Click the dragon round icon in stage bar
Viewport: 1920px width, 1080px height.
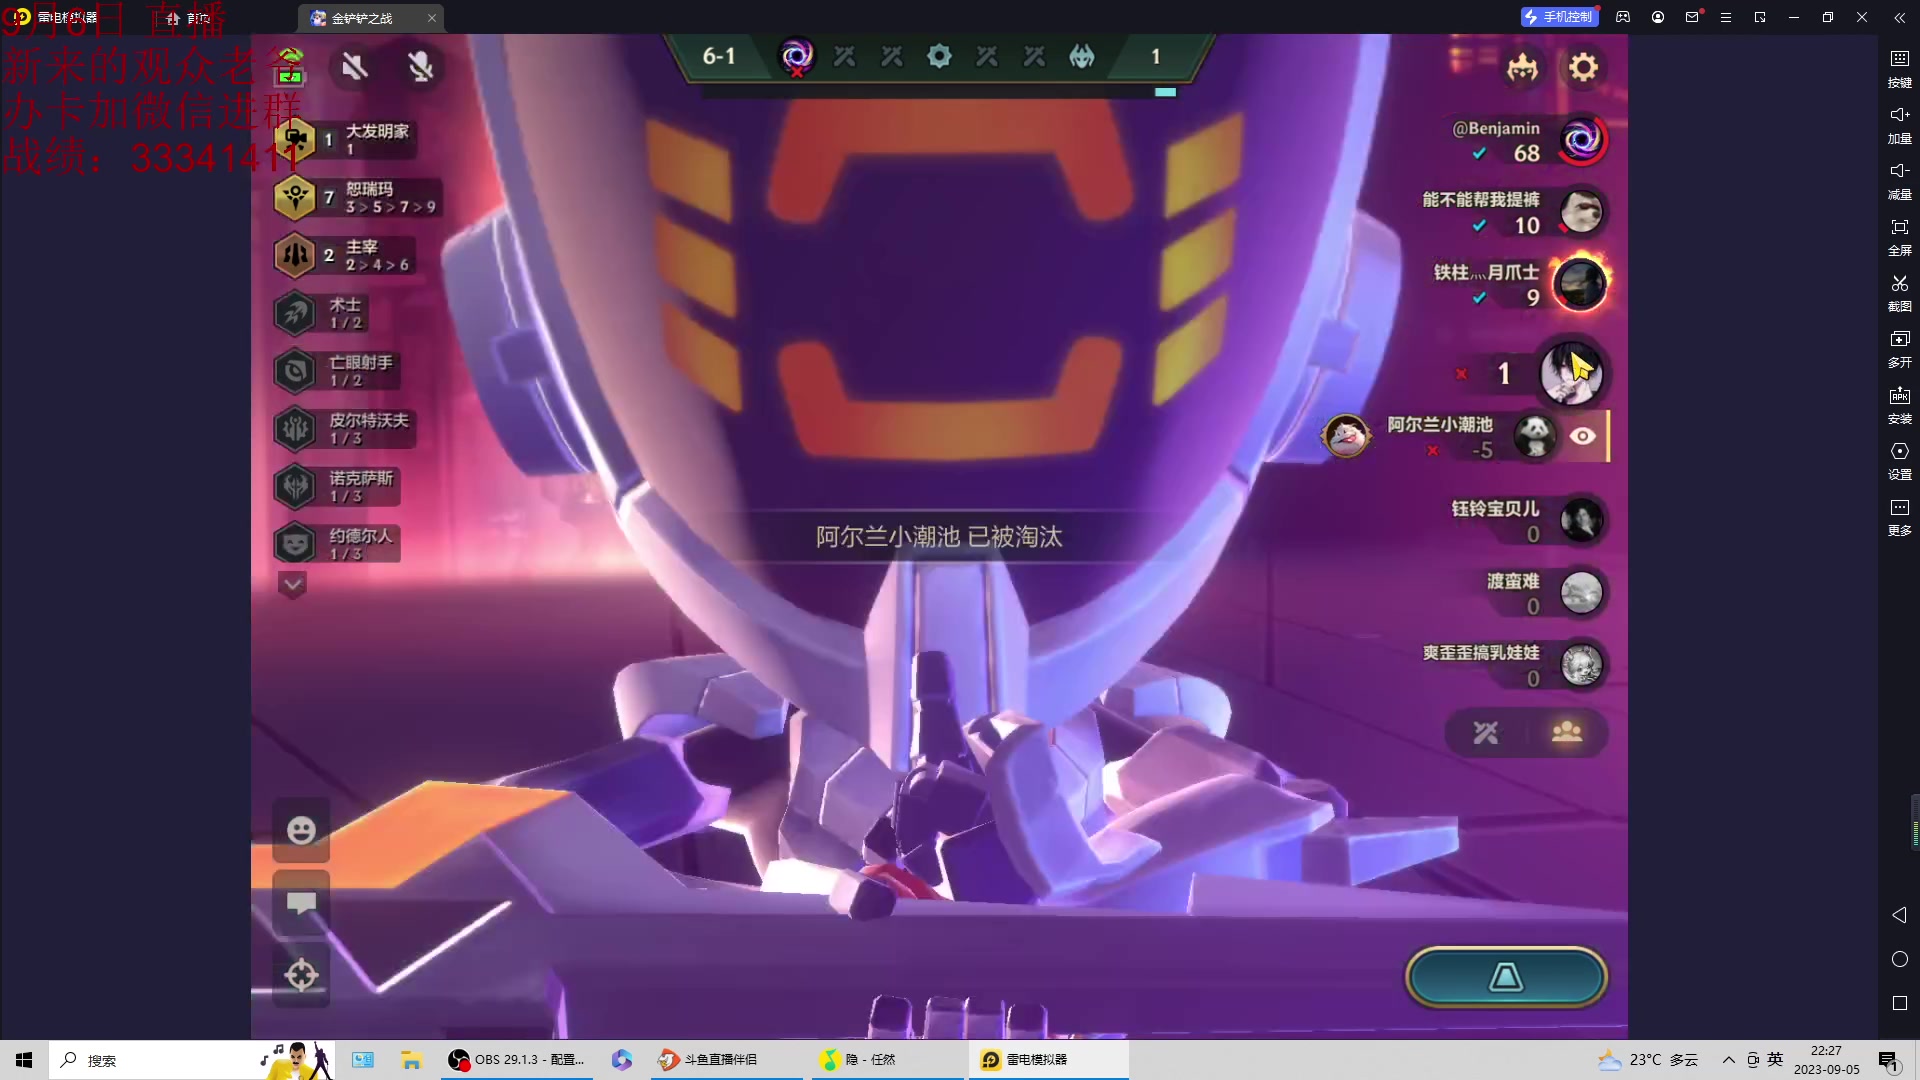(x=1082, y=57)
